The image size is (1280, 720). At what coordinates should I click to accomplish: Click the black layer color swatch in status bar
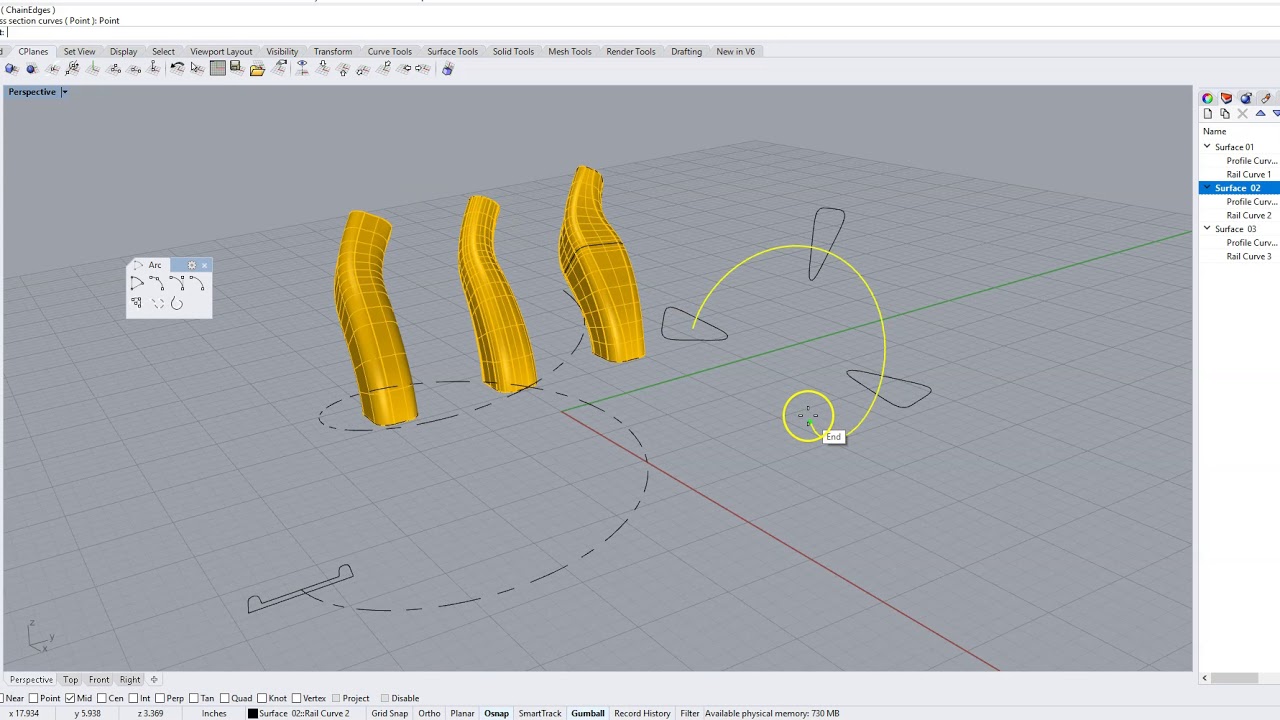(x=253, y=713)
